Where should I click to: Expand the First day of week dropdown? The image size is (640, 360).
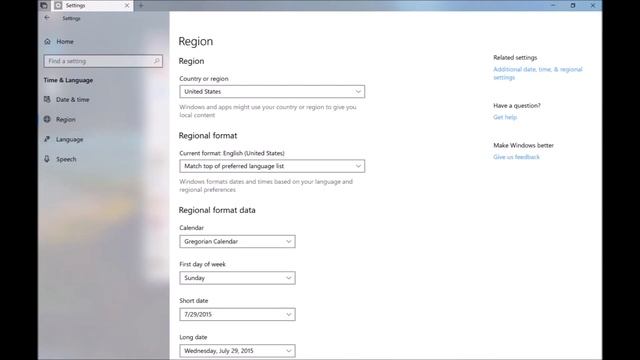(238, 278)
